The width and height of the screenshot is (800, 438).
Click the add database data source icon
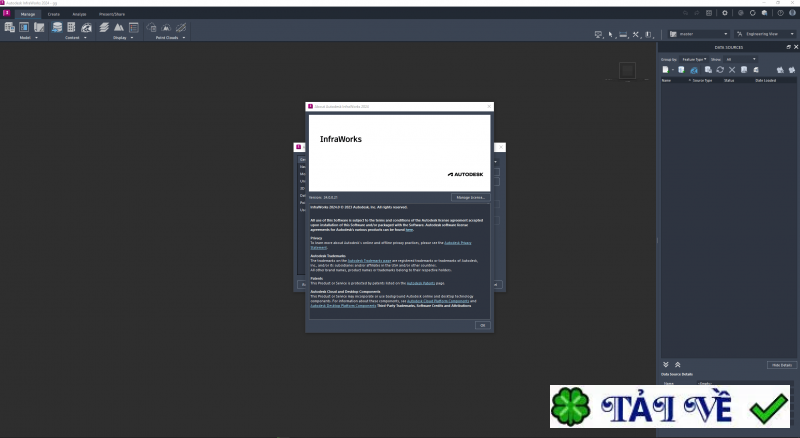(x=681, y=70)
